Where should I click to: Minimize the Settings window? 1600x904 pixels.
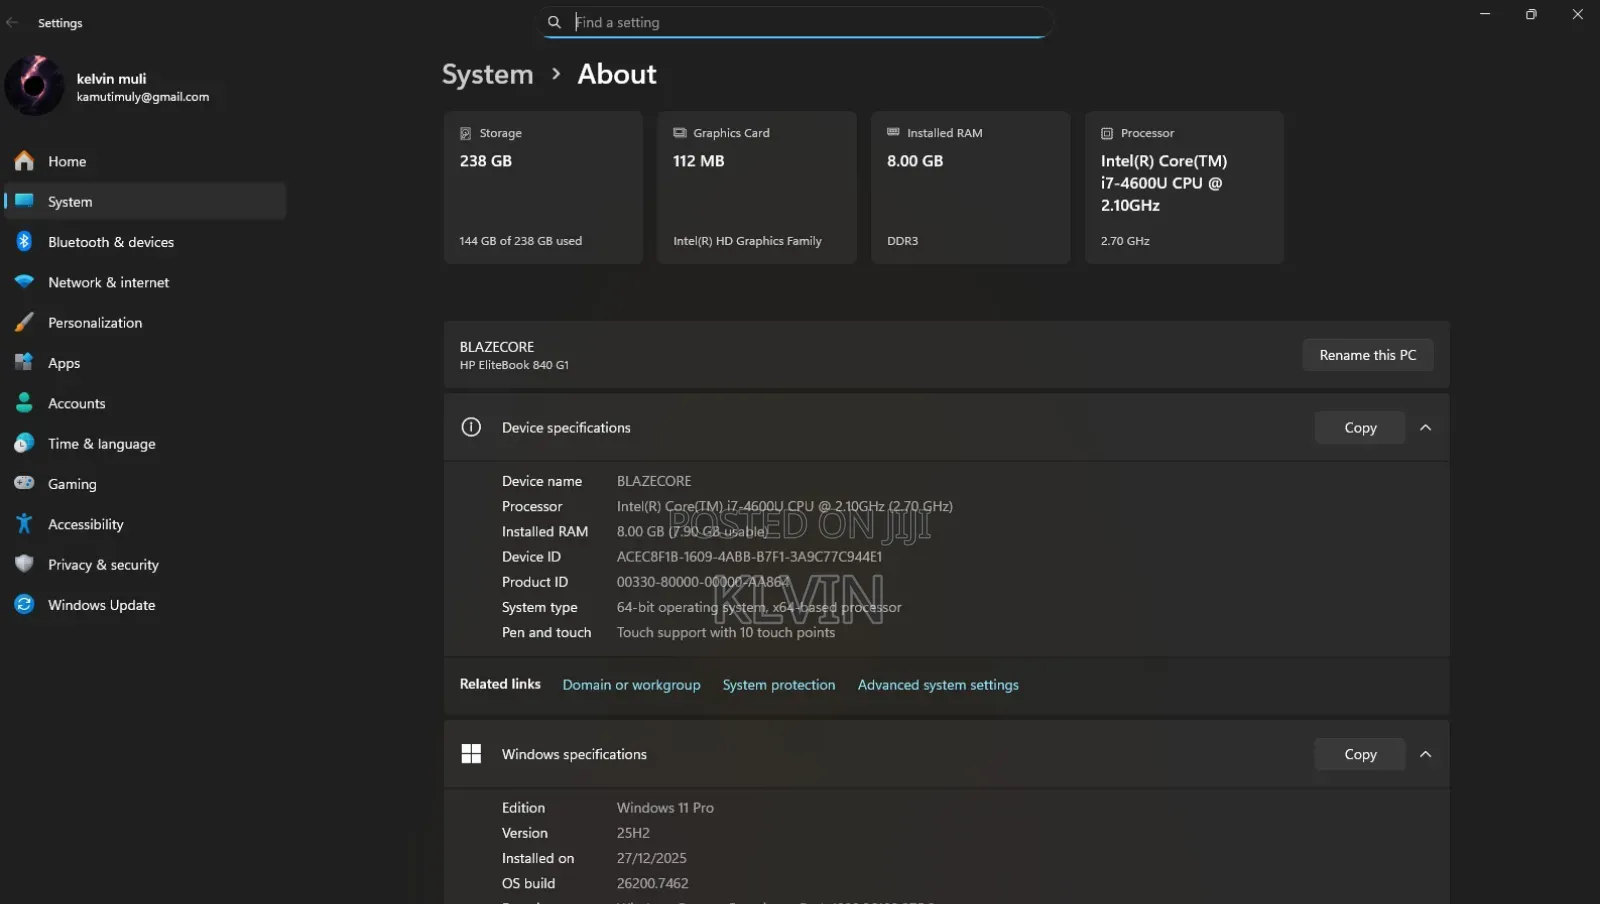[x=1485, y=14]
